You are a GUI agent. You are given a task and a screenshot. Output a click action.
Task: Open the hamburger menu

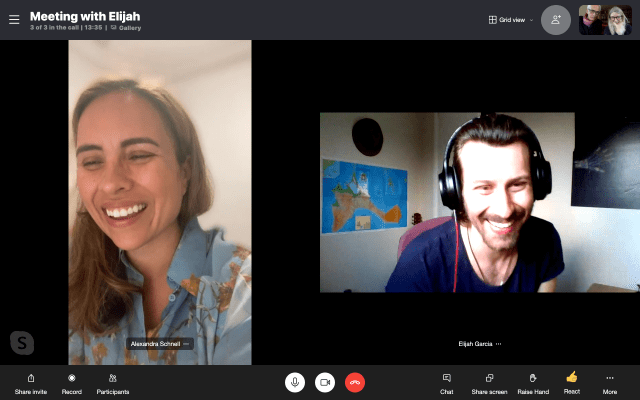click(x=14, y=19)
